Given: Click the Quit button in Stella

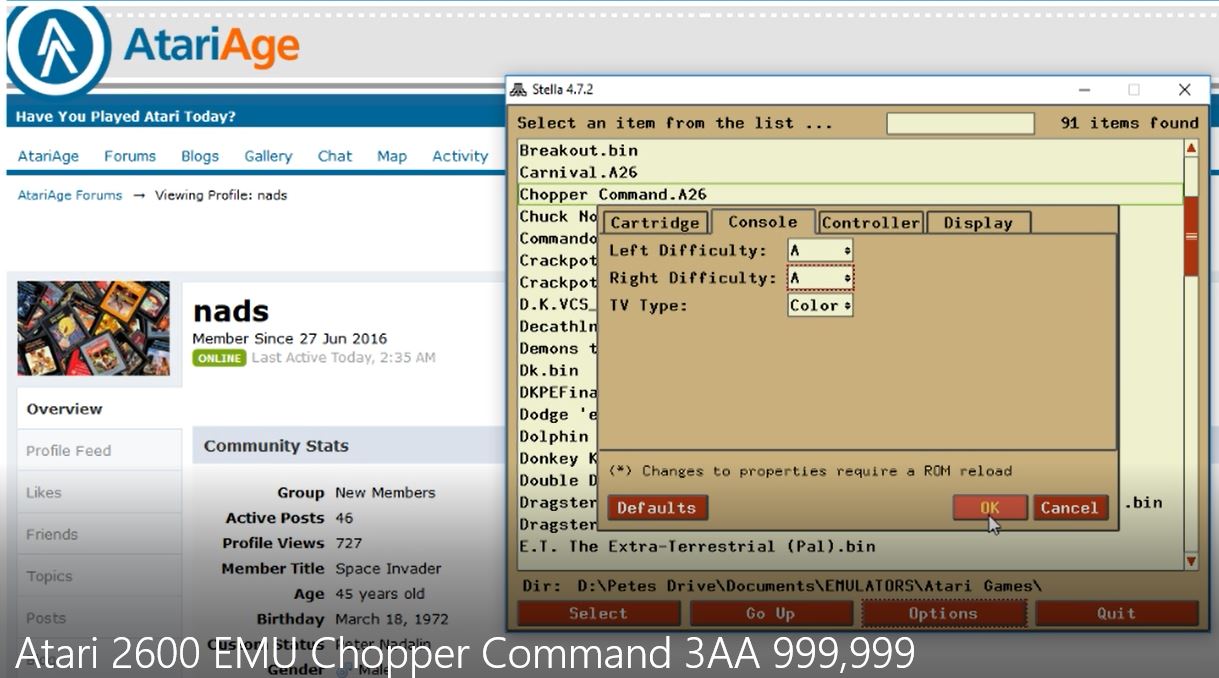Looking at the screenshot, I should coord(1116,613).
